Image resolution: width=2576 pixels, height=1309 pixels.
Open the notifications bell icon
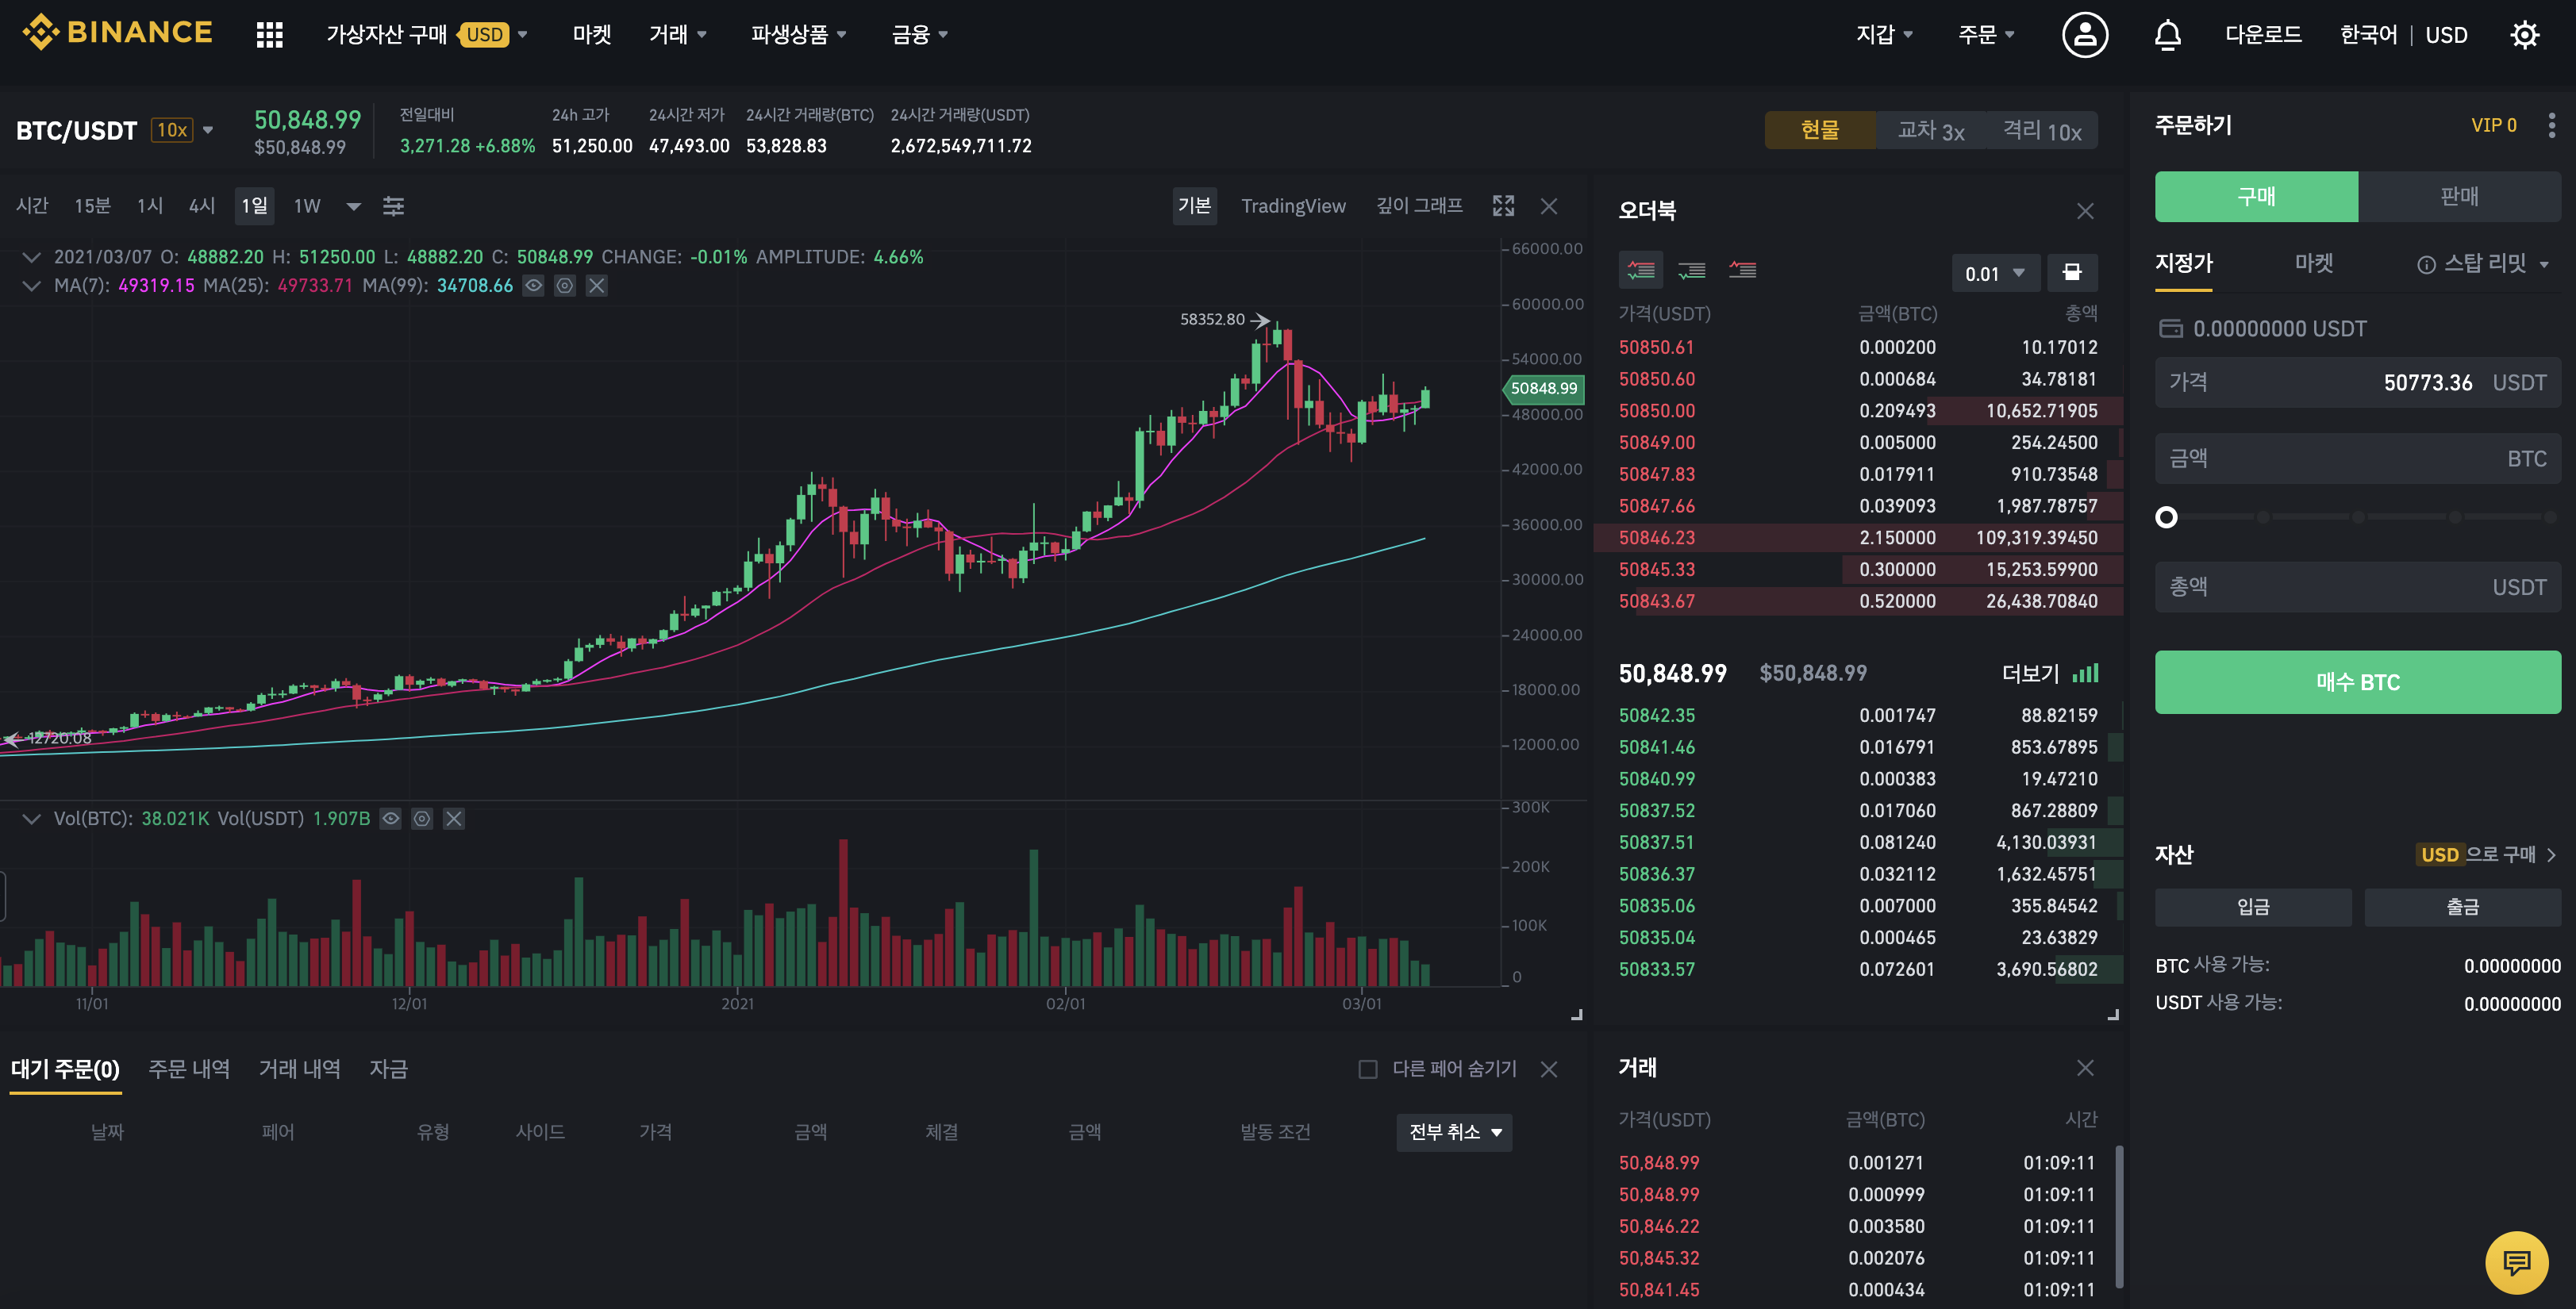(x=2167, y=35)
